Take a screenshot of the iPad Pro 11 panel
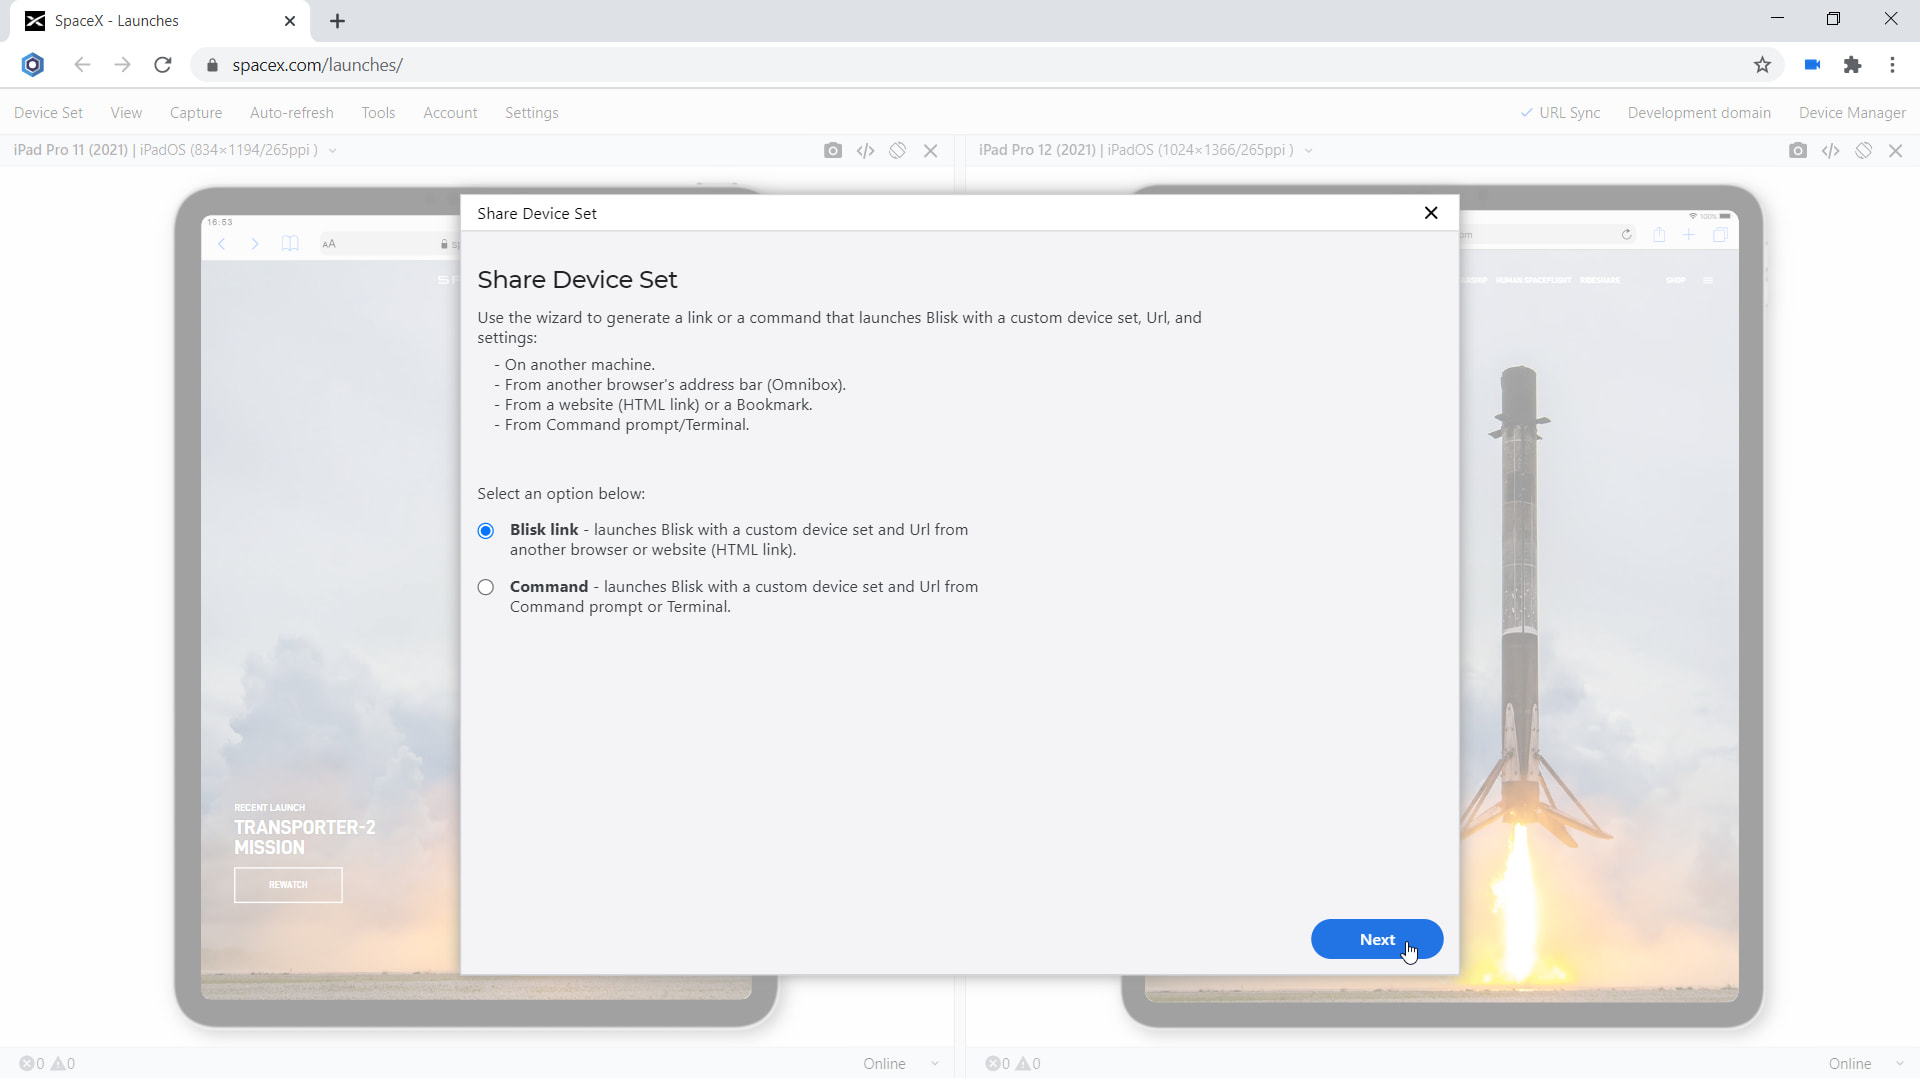This screenshot has width=1920, height=1078. (x=833, y=150)
